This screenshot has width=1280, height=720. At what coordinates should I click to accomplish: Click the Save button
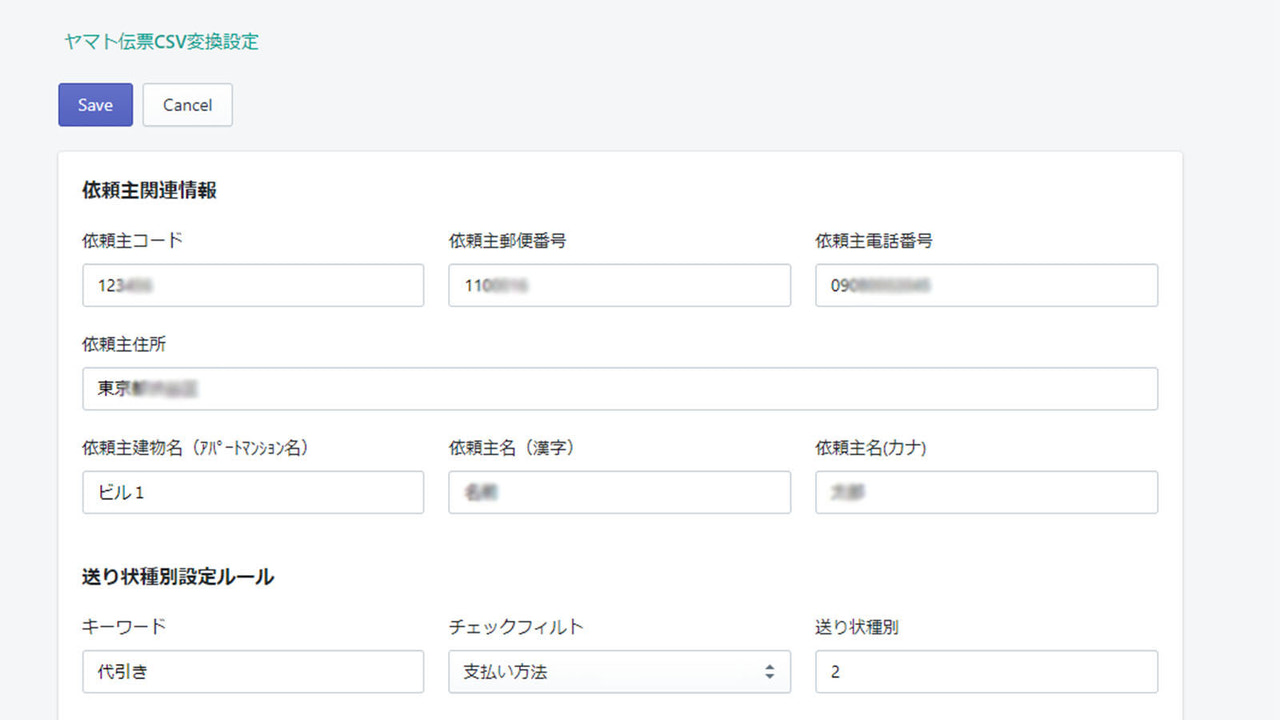(x=95, y=104)
